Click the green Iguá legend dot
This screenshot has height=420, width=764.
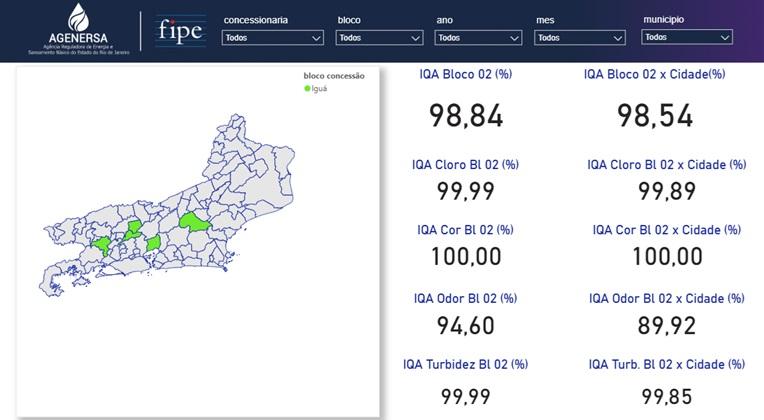[x=308, y=88]
